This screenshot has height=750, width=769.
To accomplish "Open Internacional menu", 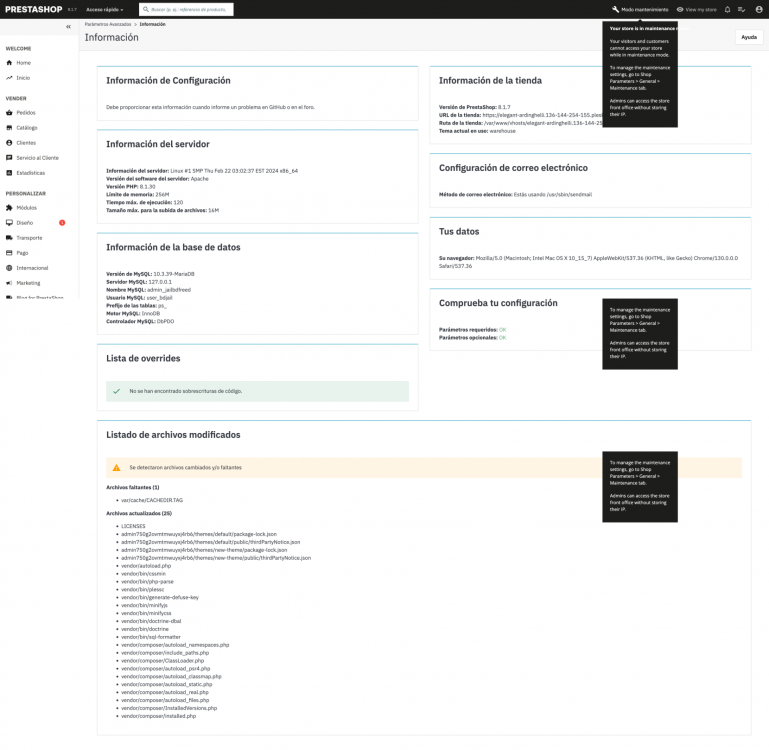I will point(32,268).
